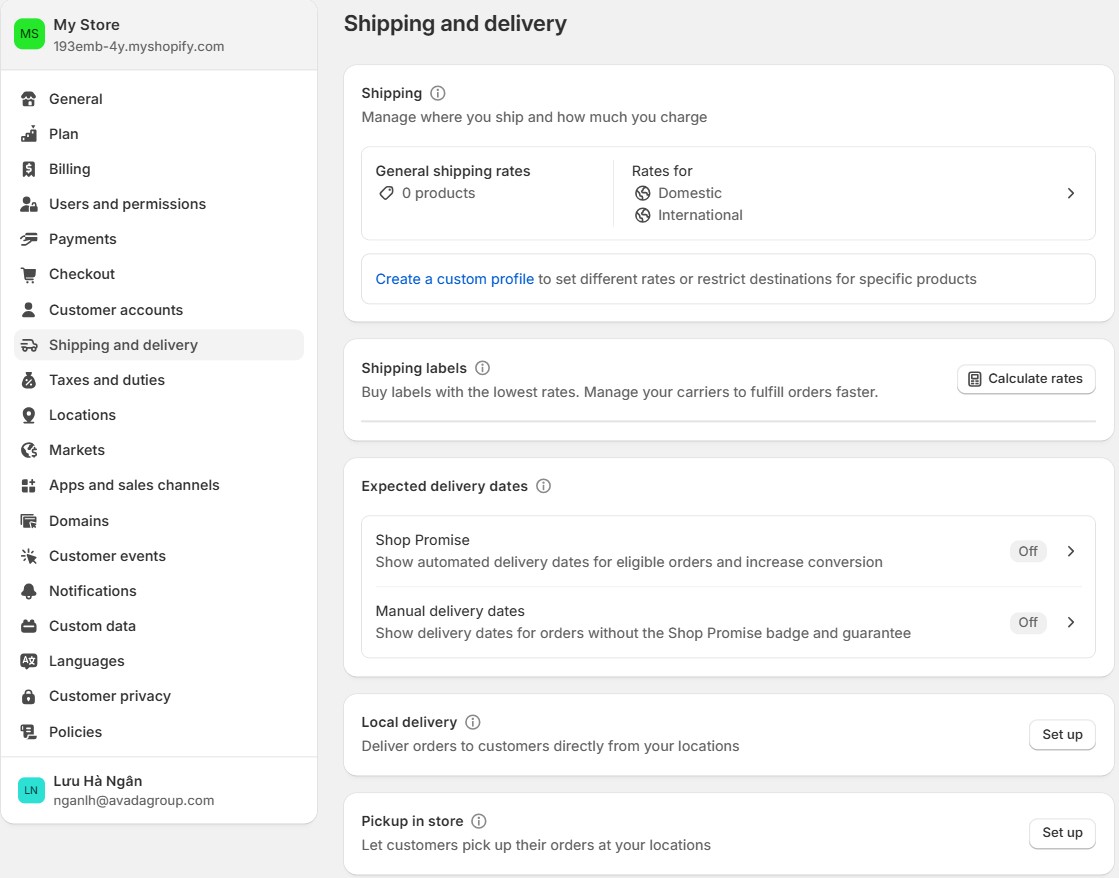
Task: Click the Checkout cart icon
Action: (29, 274)
